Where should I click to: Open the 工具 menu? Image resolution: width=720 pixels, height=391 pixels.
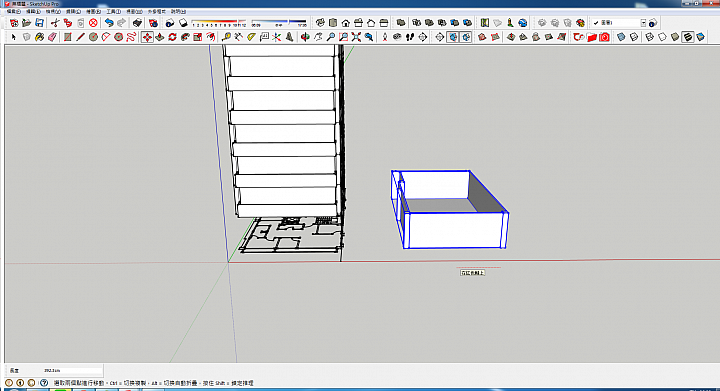click(x=113, y=11)
